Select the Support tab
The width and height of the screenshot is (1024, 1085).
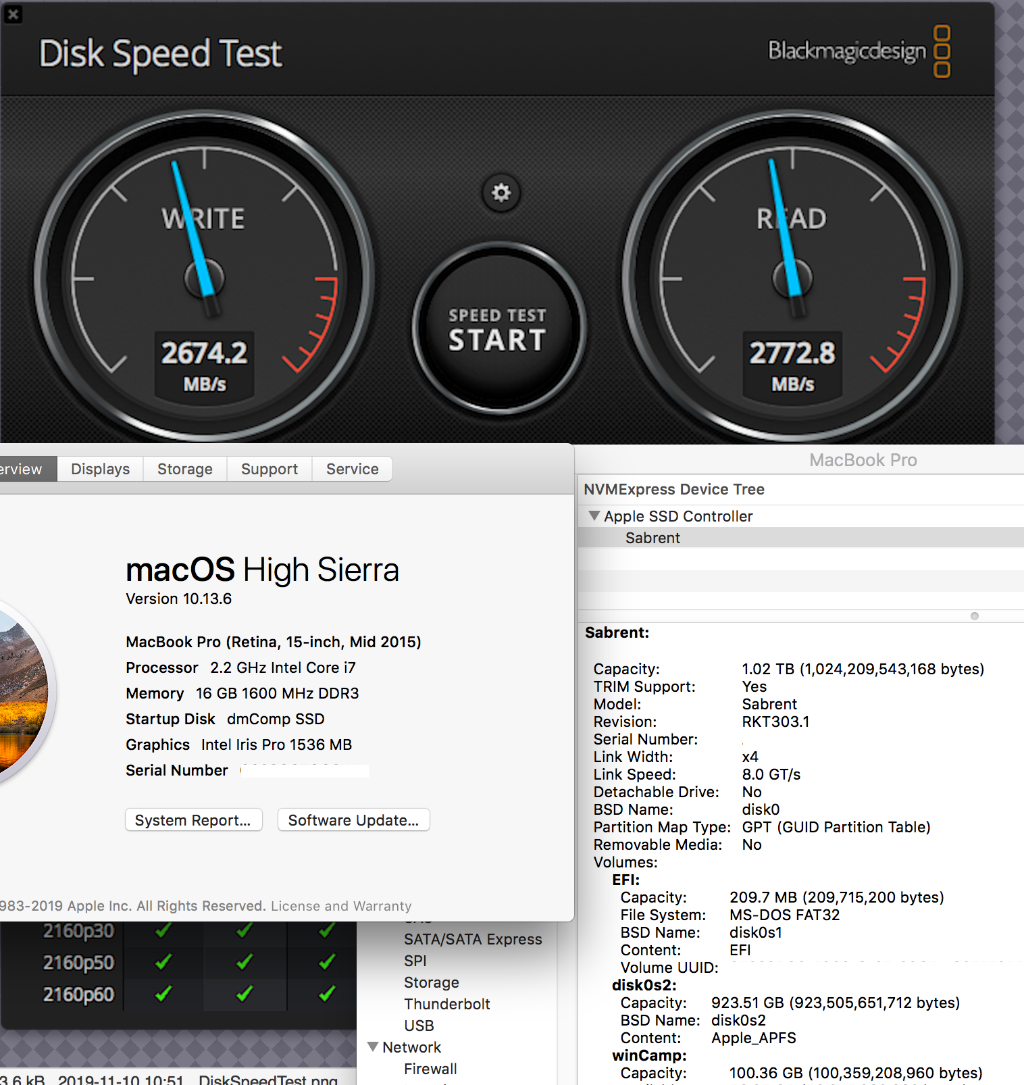point(269,469)
